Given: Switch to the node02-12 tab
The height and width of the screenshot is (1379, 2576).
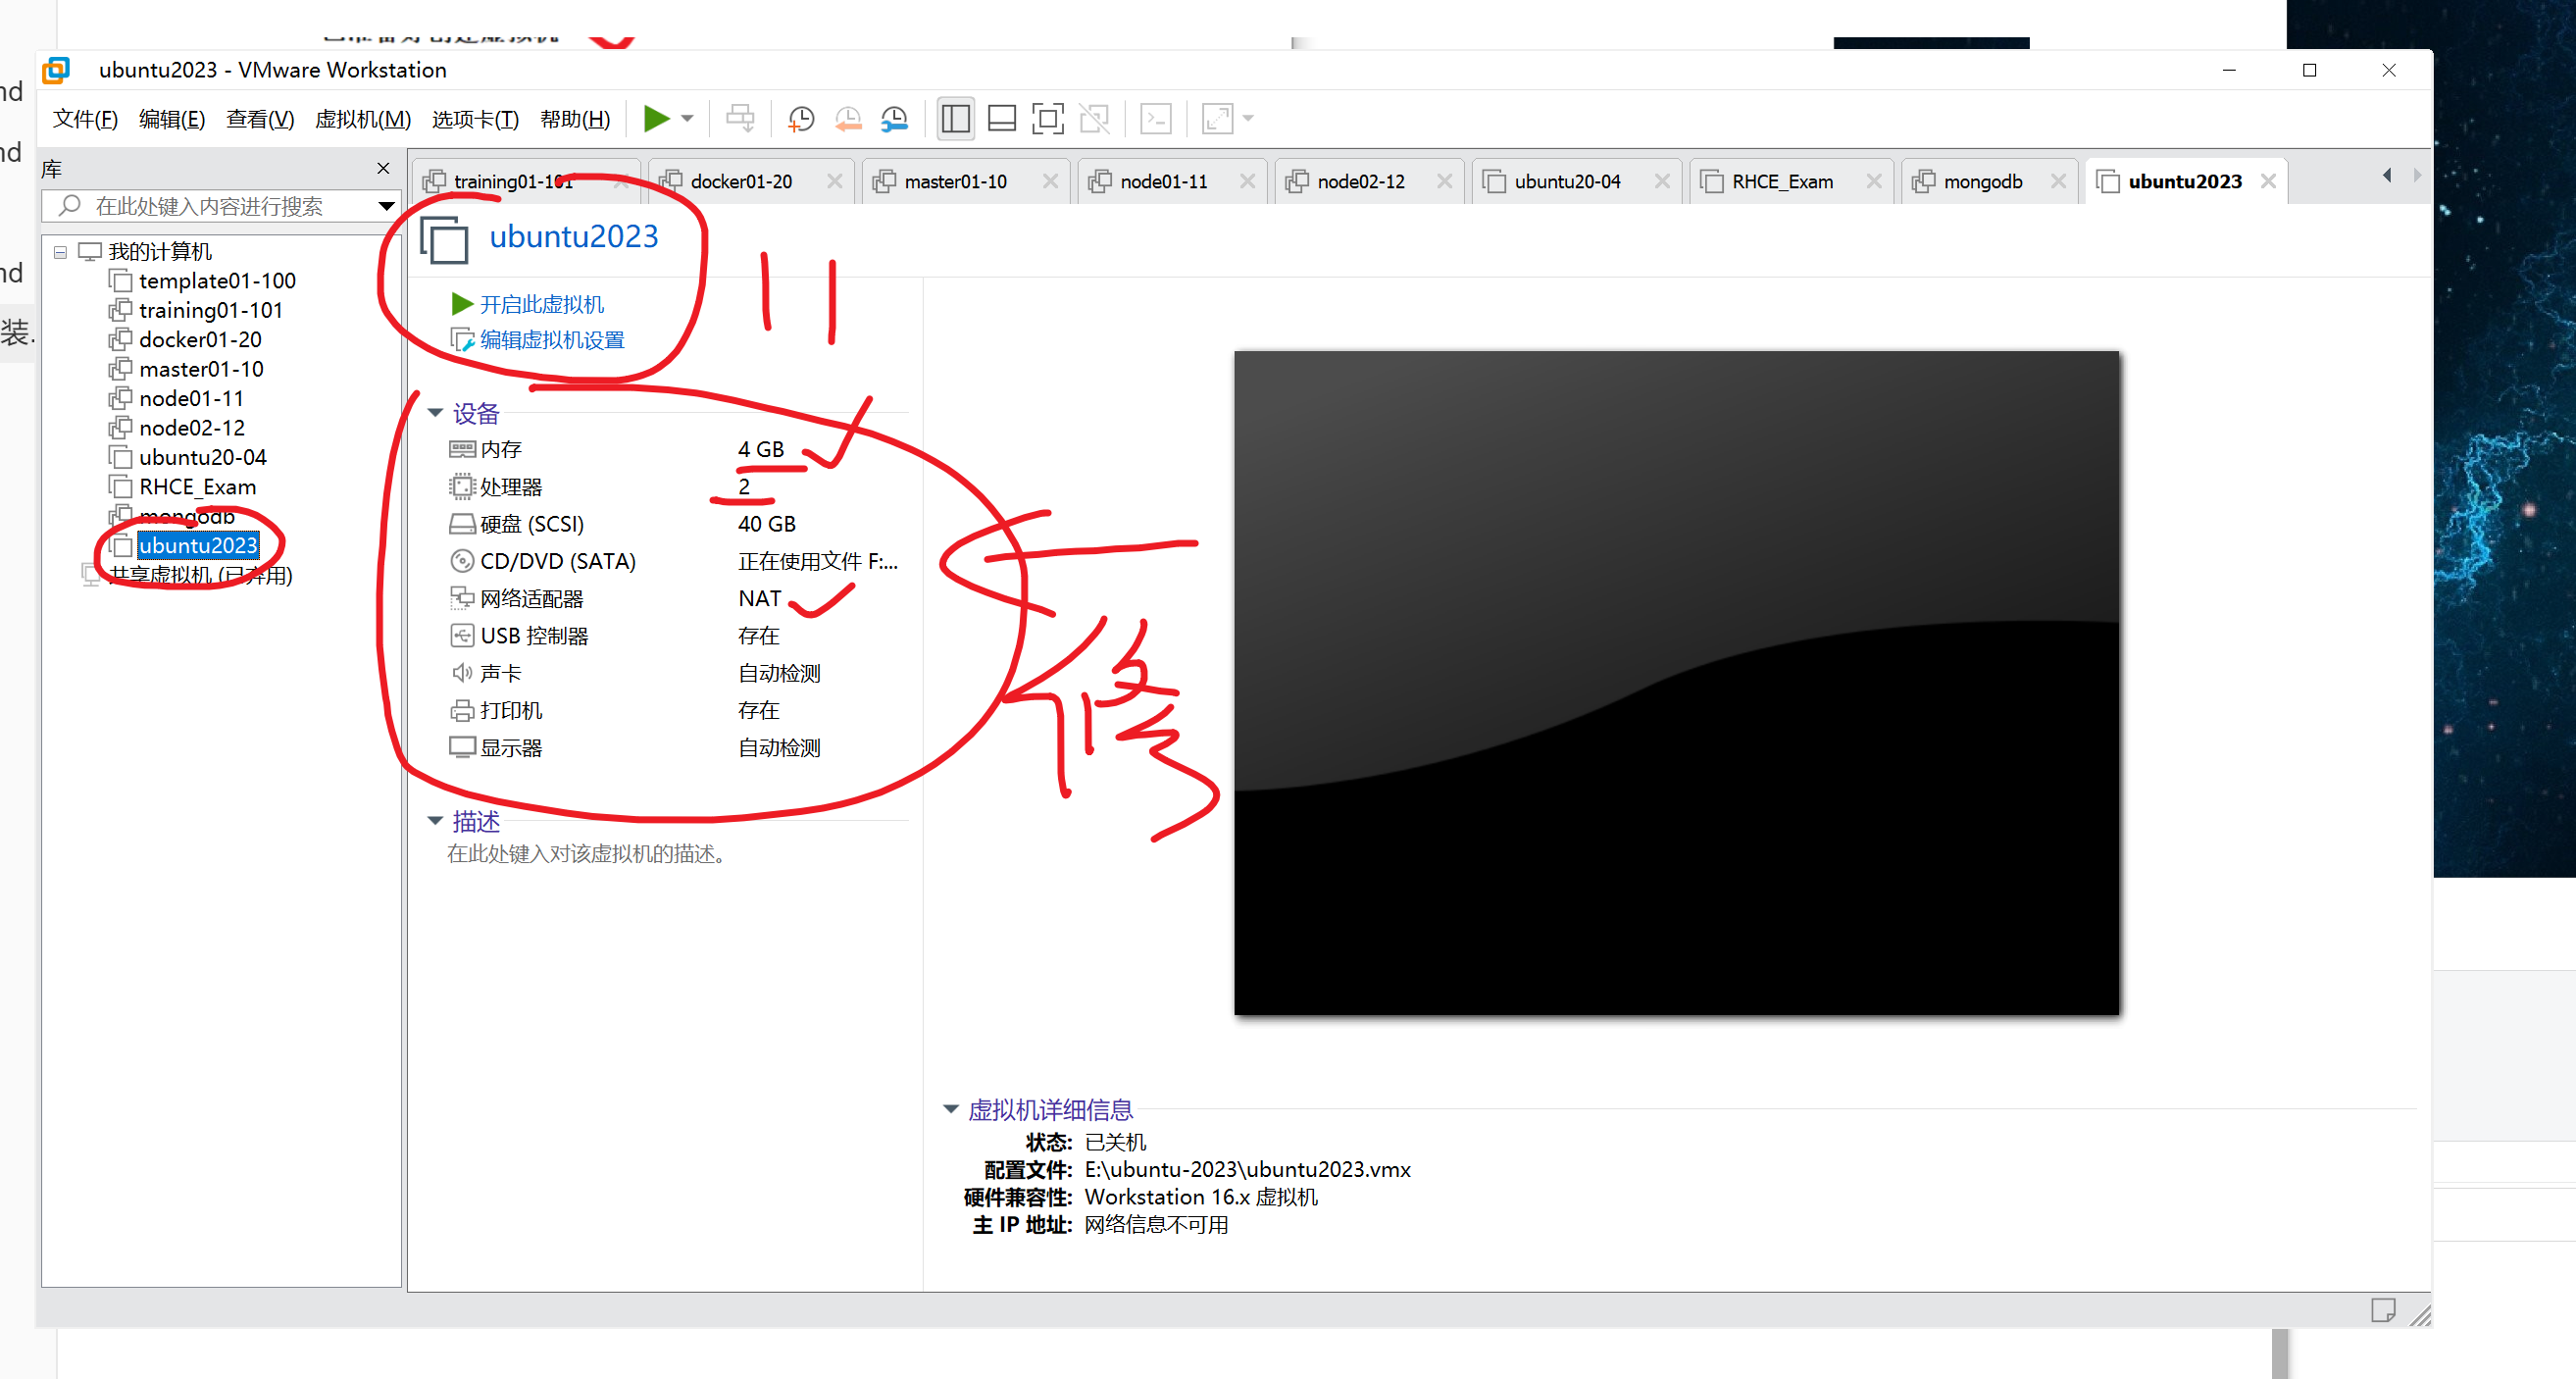Looking at the screenshot, I should tap(1360, 181).
